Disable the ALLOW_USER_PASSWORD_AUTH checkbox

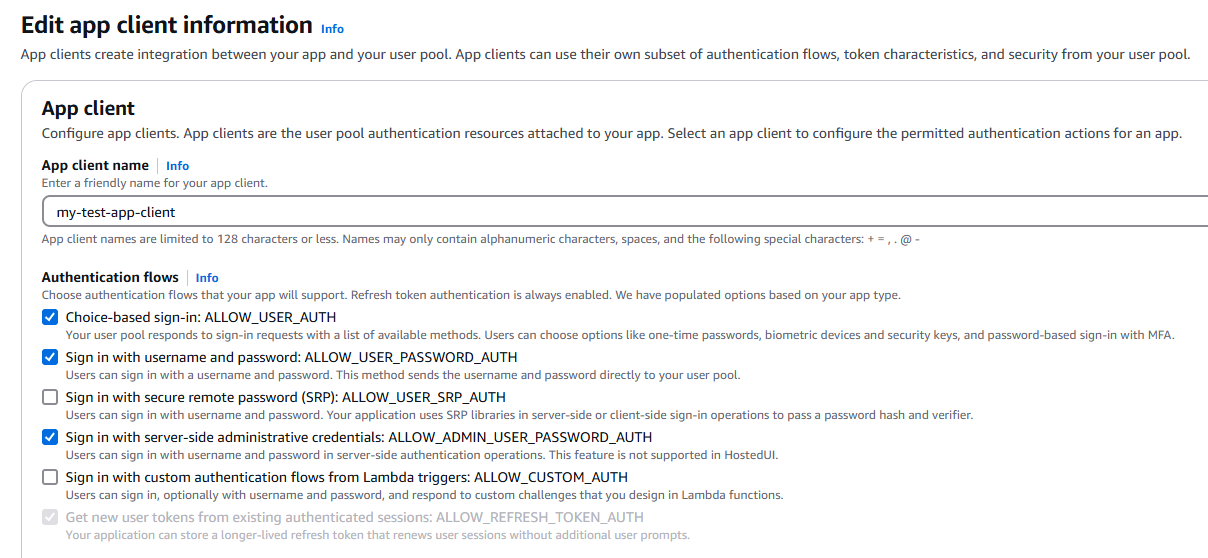click(50, 357)
